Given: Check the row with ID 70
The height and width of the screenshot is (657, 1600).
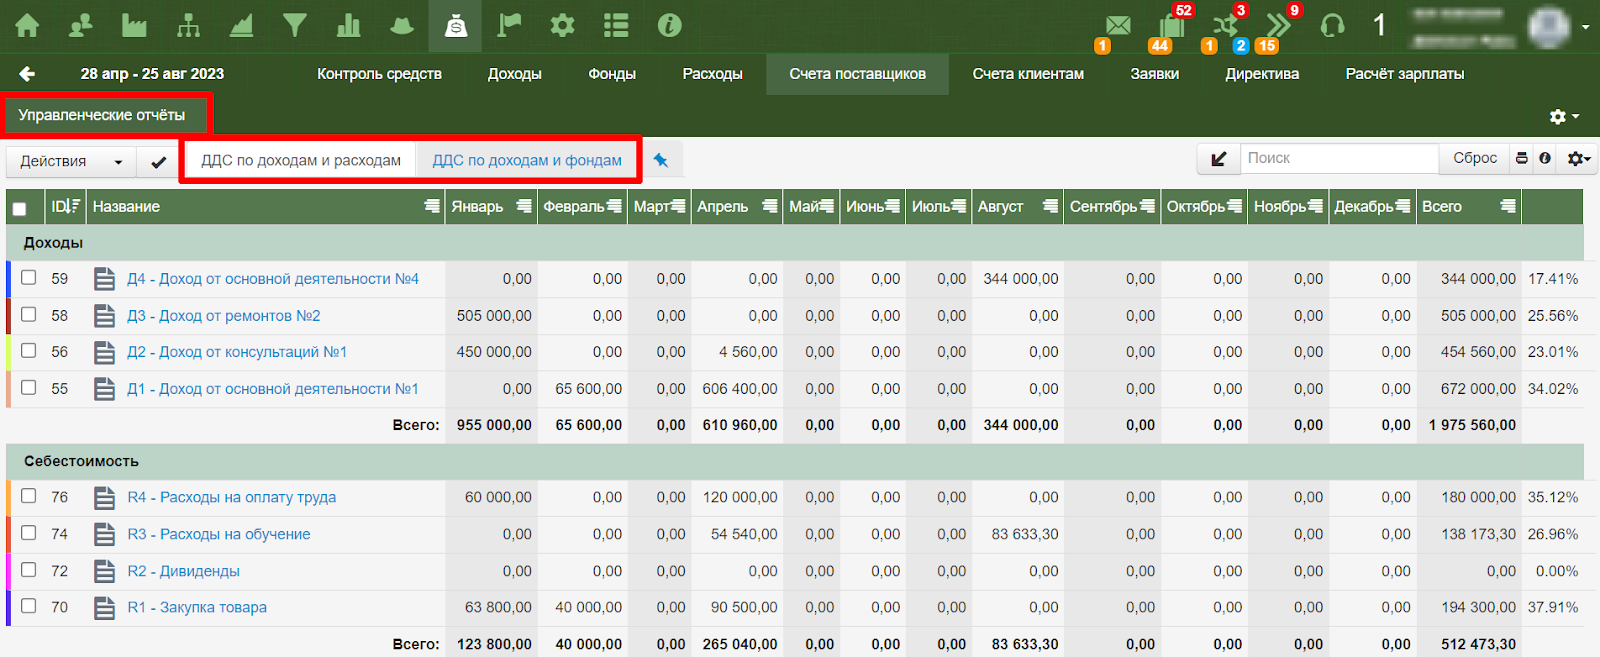Looking at the screenshot, I should [29, 606].
